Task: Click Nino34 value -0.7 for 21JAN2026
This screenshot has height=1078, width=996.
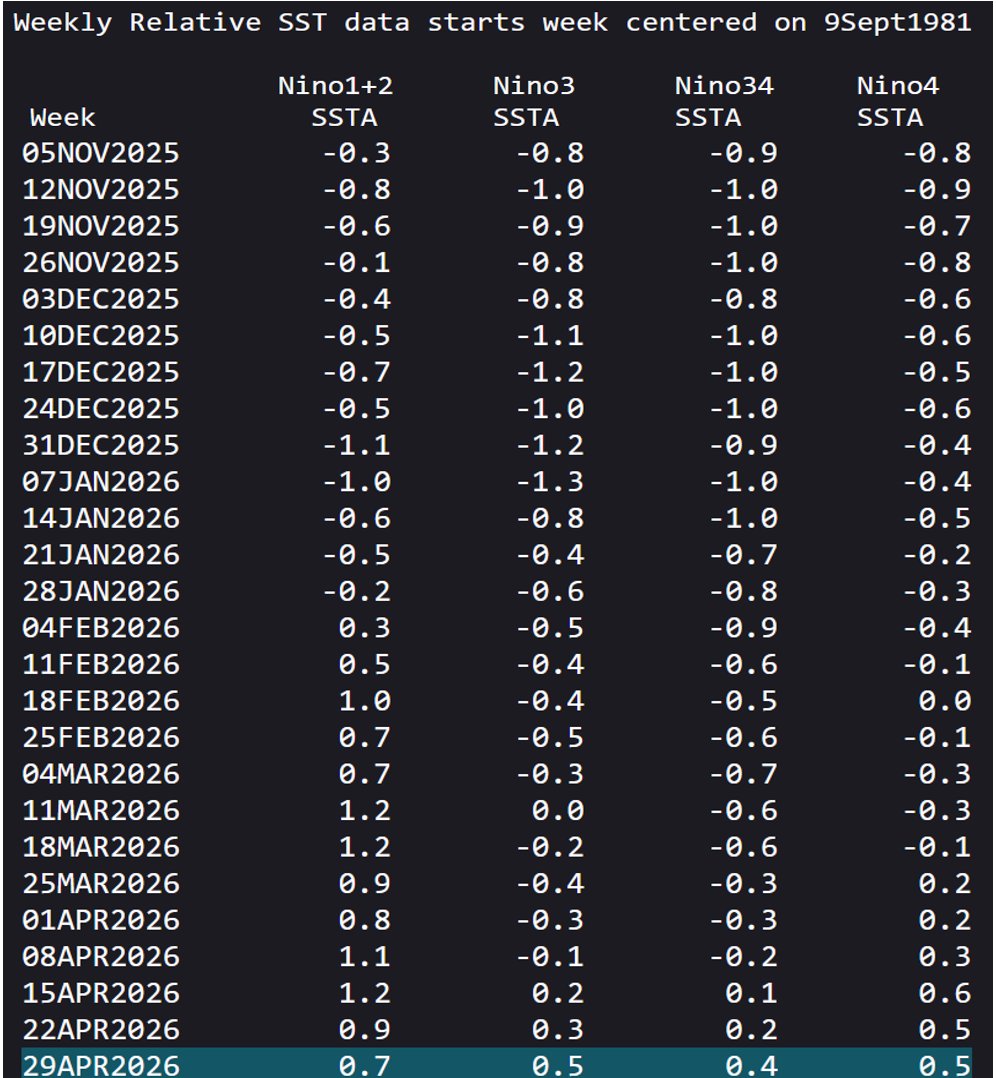Action: 744,554
